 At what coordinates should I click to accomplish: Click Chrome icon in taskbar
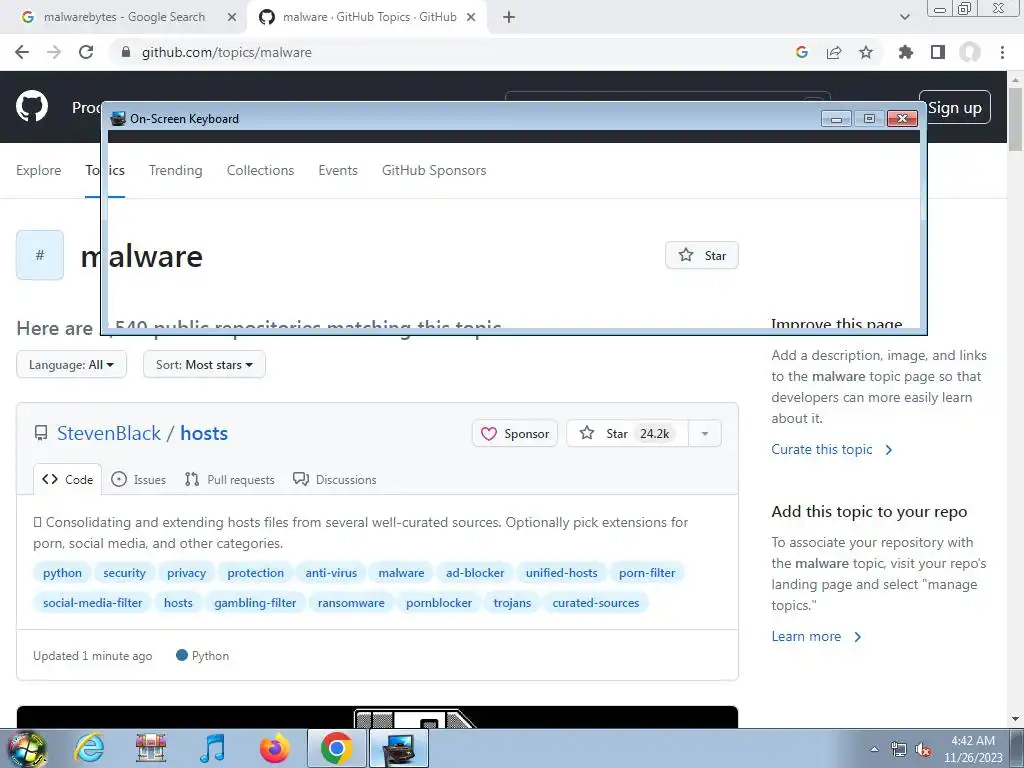pyautogui.click(x=336, y=748)
